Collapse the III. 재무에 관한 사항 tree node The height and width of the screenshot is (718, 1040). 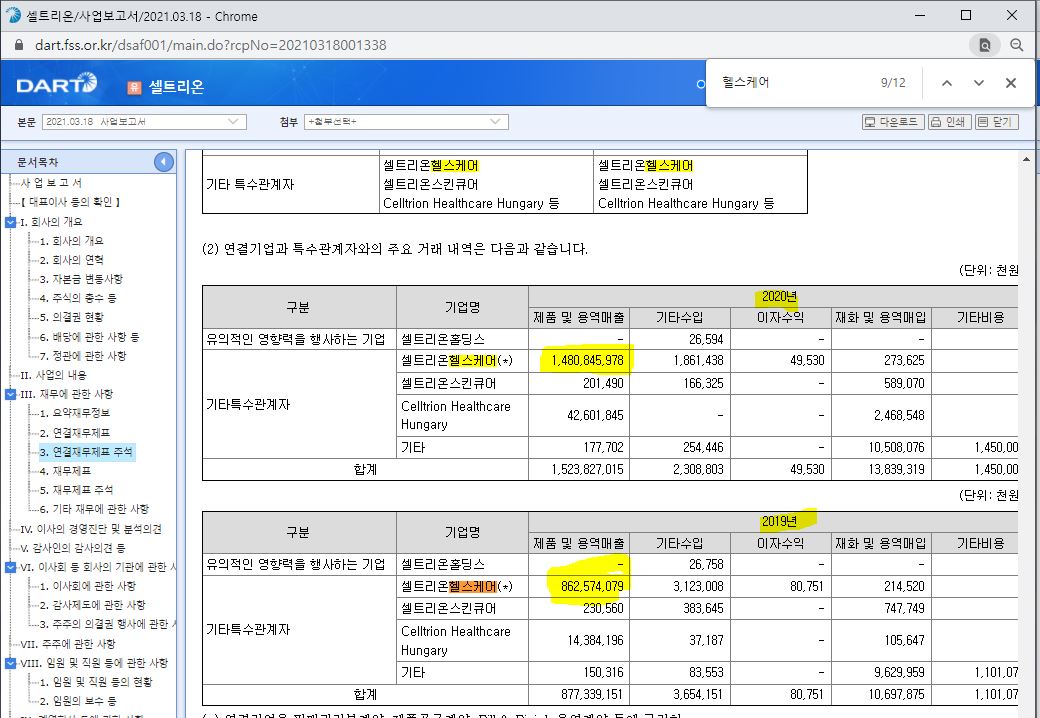10,394
